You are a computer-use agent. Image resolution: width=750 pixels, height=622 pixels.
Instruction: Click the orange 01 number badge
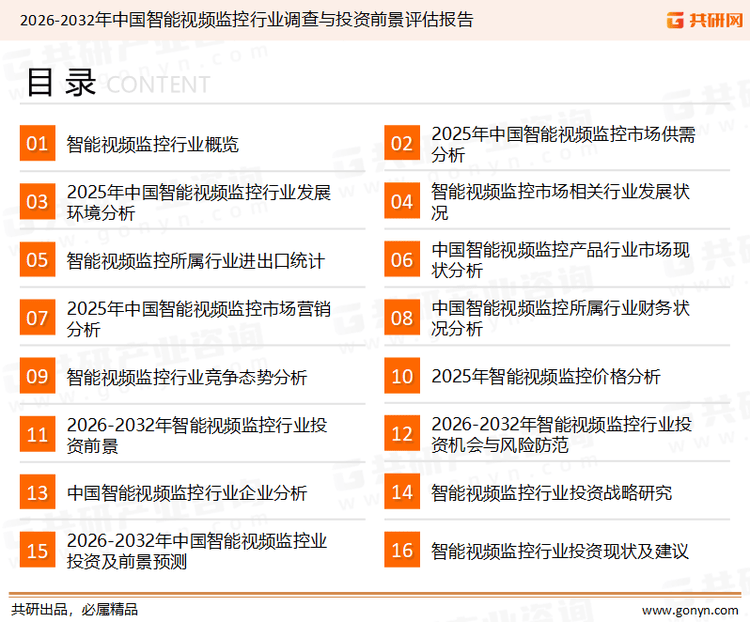pyautogui.click(x=37, y=144)
